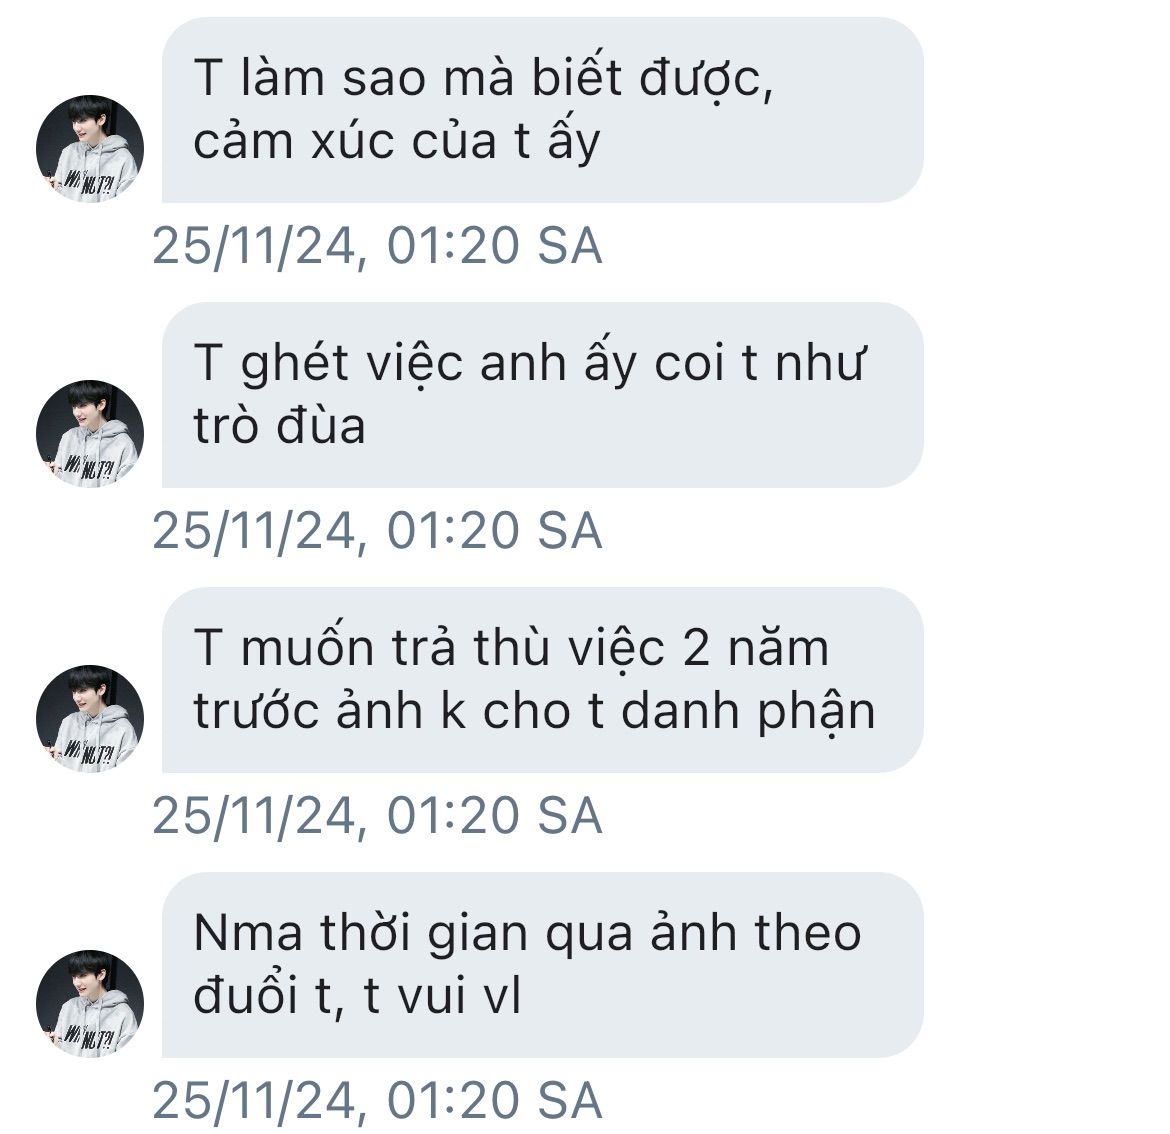Click the words 'trò đùa' in the bubble
1170x1134 pixels.
279,426
